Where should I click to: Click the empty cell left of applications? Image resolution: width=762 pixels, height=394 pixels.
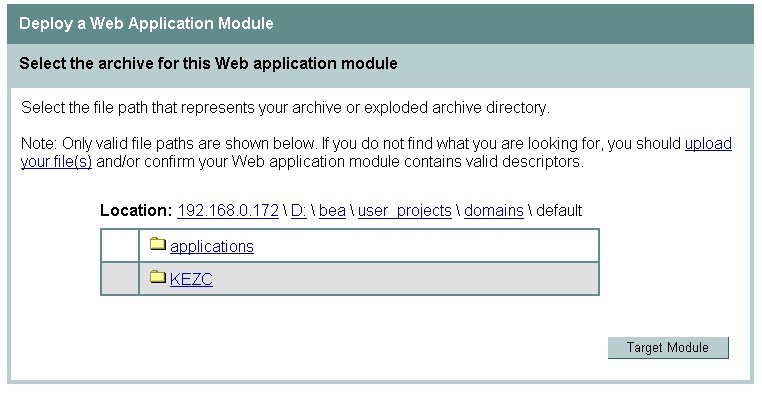click(120, 246)
